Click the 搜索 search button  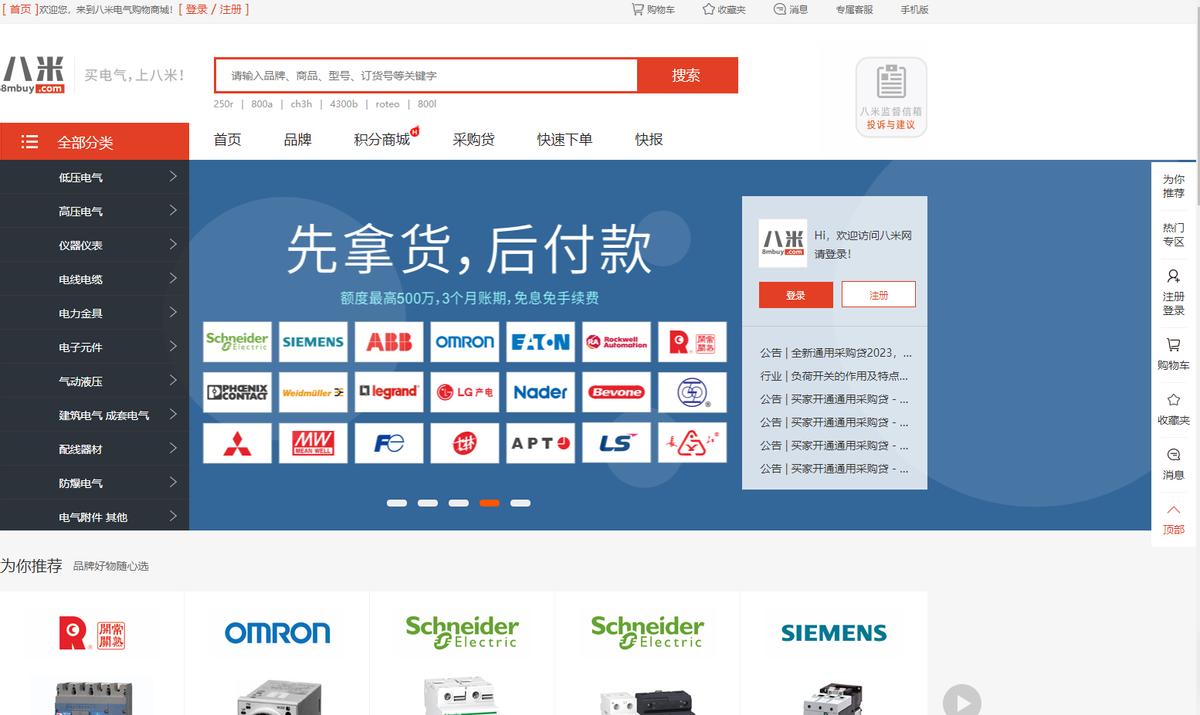click(x=687, y=74)
